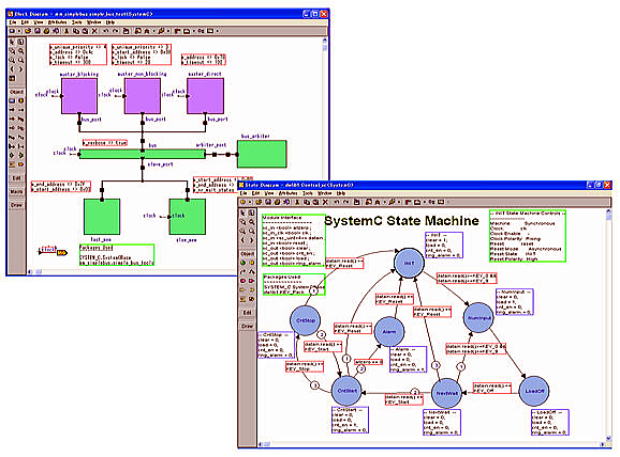Image resolution: width=620 pixels, height=457 pixels.
Task: Open Tools menu in State Diagram window
Action: (308, 193)
